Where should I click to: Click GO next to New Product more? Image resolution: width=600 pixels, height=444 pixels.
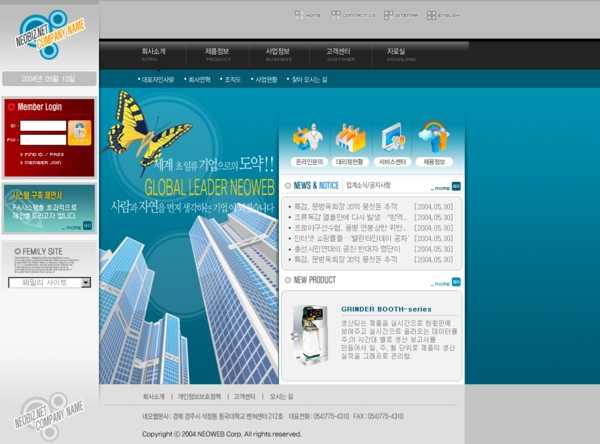[x=456, y=282]
